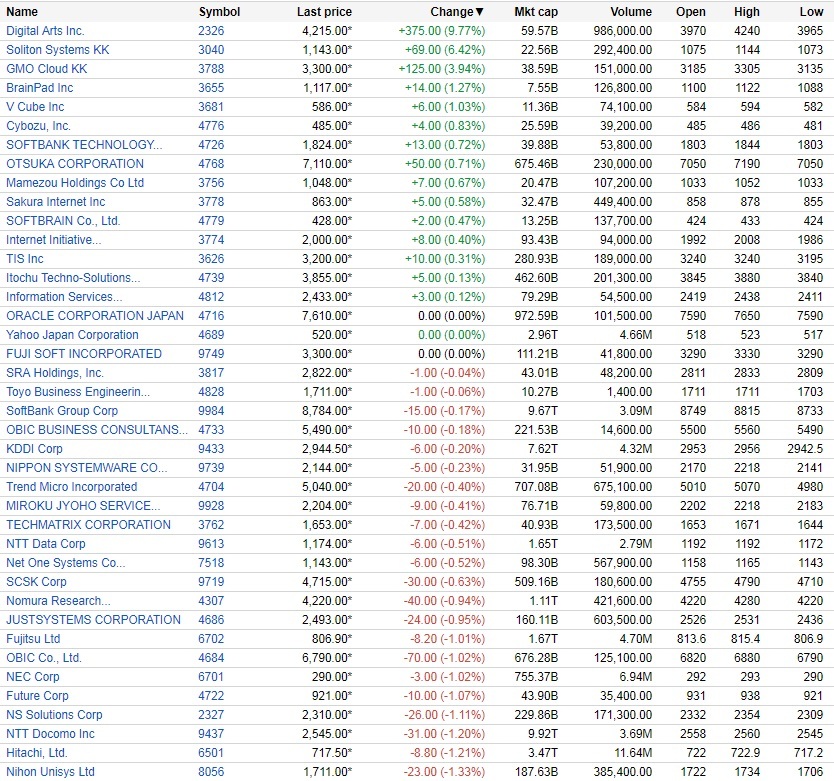Open Information Services link

pyautogui.click(x=64, y=297)
